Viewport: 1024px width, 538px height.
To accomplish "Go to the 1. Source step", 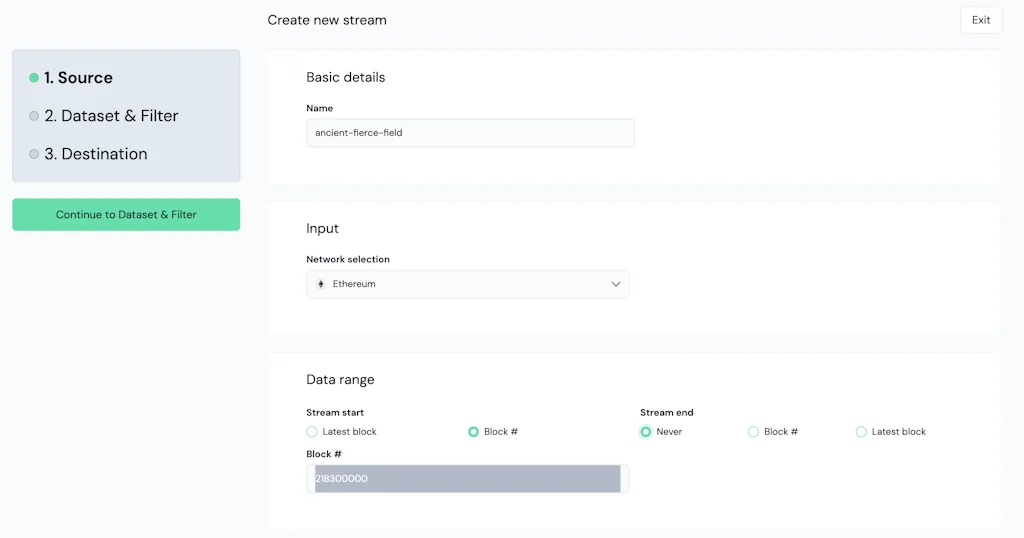I will pos(78,78).
